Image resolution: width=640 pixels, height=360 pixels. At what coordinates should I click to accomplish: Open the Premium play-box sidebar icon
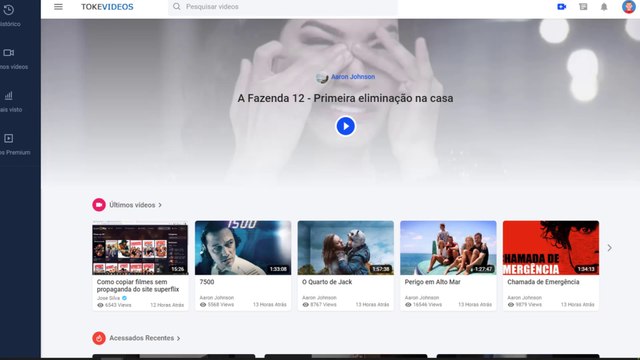click(x=9, y=138)
